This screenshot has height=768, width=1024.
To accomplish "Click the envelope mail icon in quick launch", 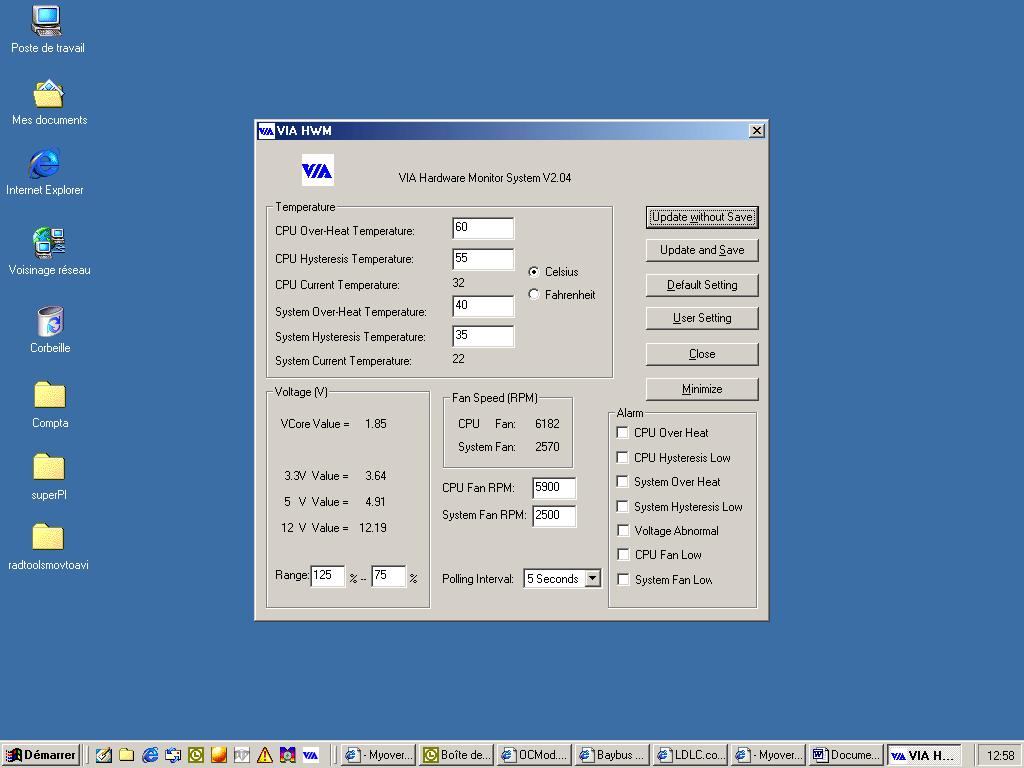I will tap(173, 755).
